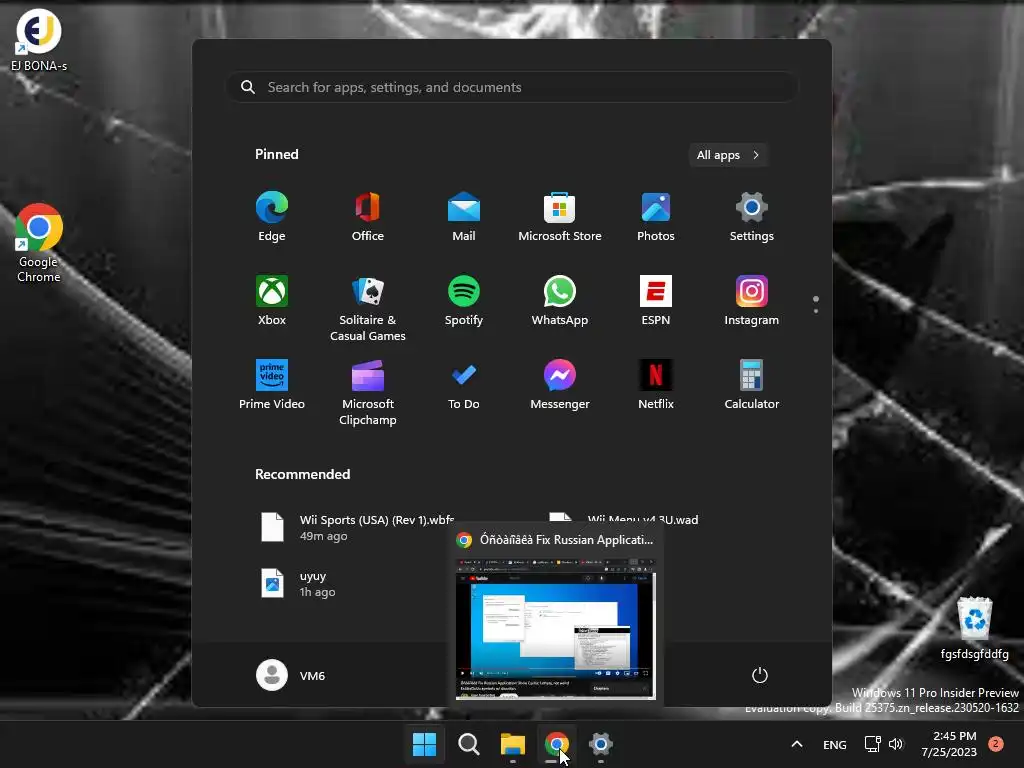
Task: Show hidden system tray icons
Action: [797, 744]
